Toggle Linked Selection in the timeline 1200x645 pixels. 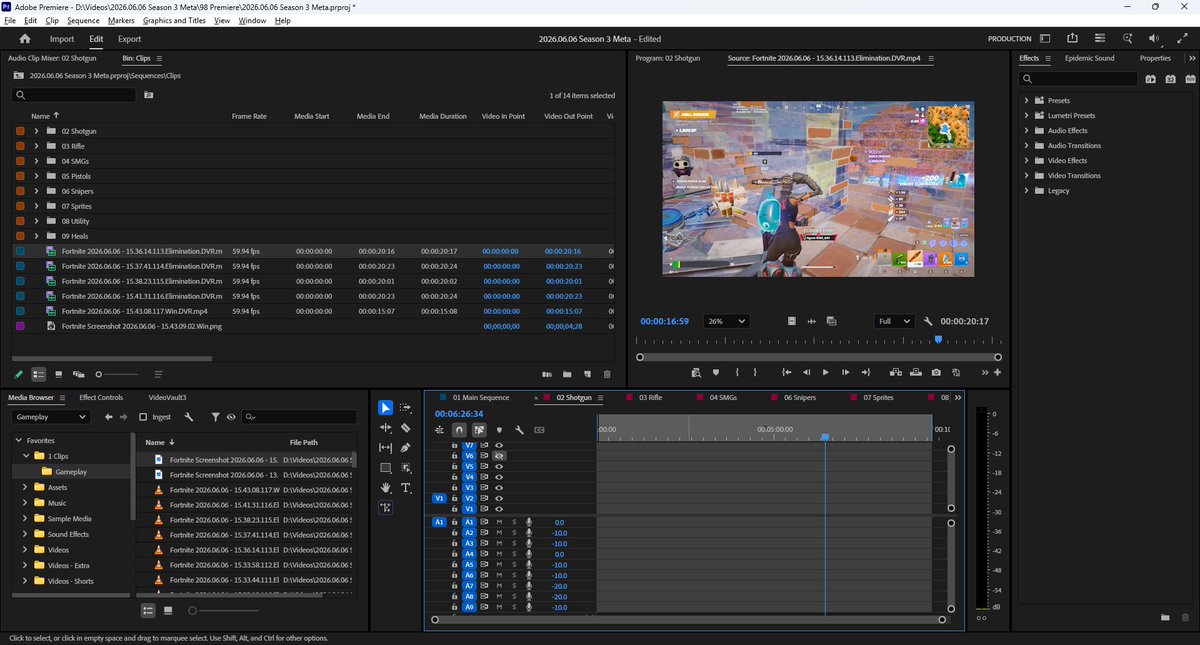pyautogui.click(x=479, y=430)
